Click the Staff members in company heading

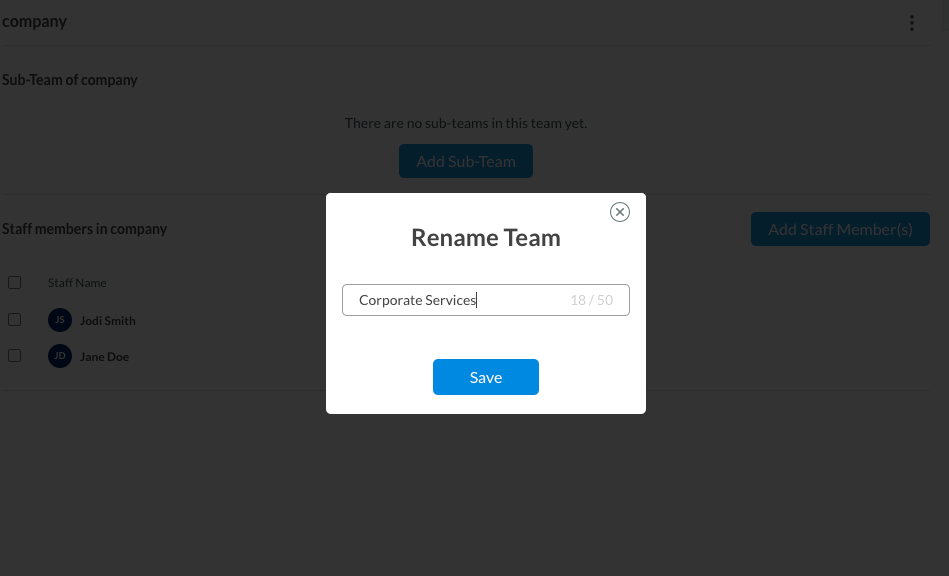tap(85, 229)
